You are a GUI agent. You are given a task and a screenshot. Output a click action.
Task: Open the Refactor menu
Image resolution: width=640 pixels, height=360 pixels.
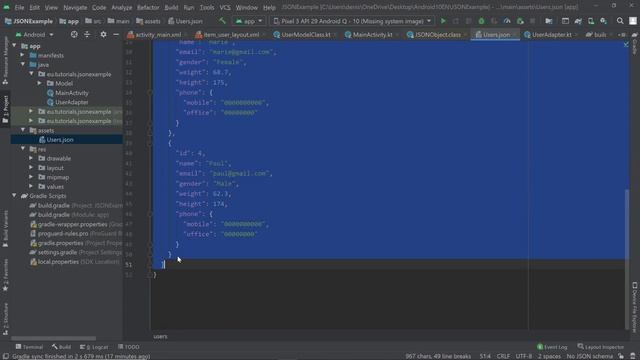click(148, 7)
